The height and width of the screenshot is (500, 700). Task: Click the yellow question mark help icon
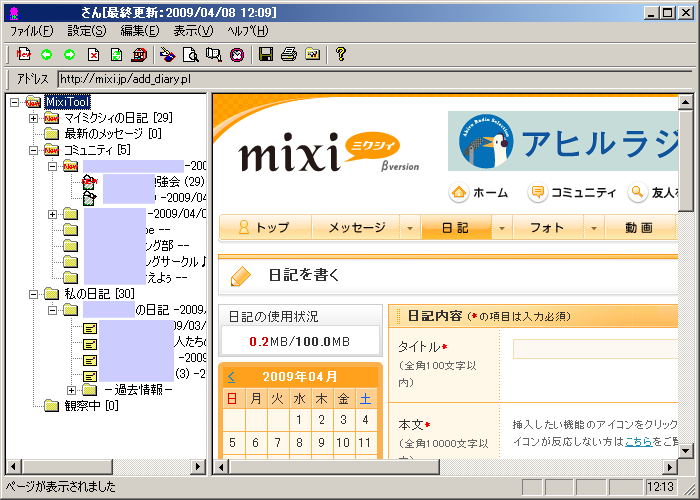pyautogui.click(x=341, y=54)
